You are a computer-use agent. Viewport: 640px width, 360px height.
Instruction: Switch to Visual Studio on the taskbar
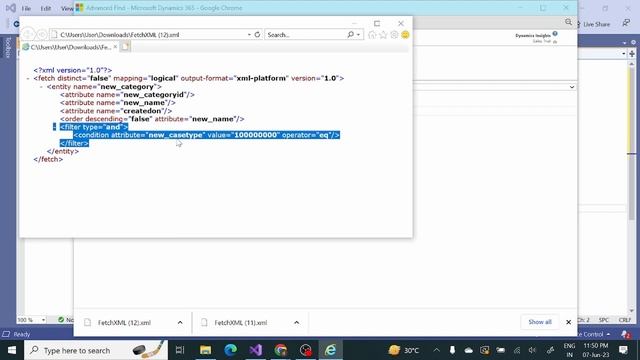[x=256, y=350]
